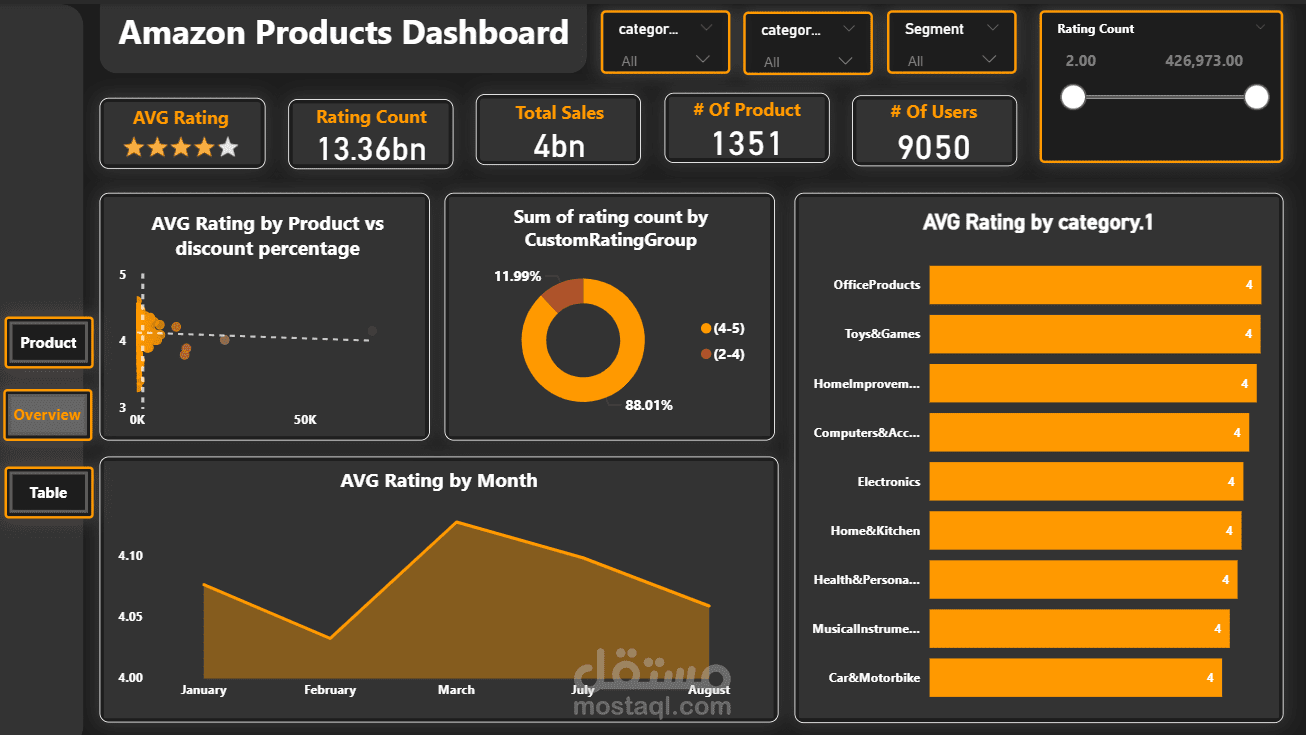
Task: Click the 50K label on the scatter axis
Action: tap(305, 420)
